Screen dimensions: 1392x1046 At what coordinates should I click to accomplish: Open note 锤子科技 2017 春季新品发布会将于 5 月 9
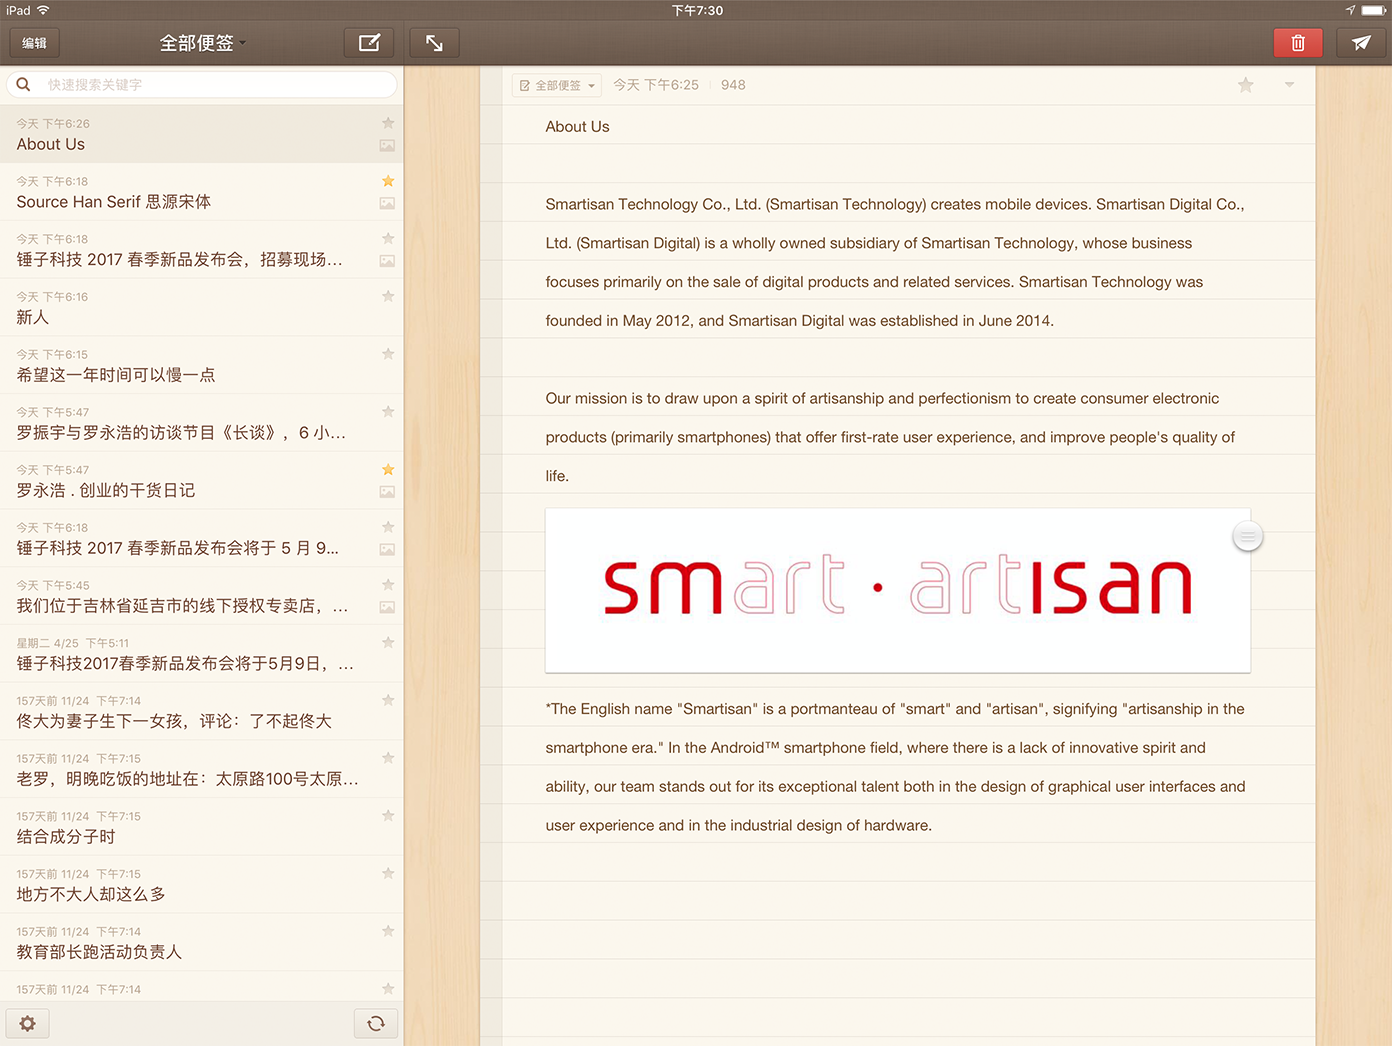coord(201,539)
